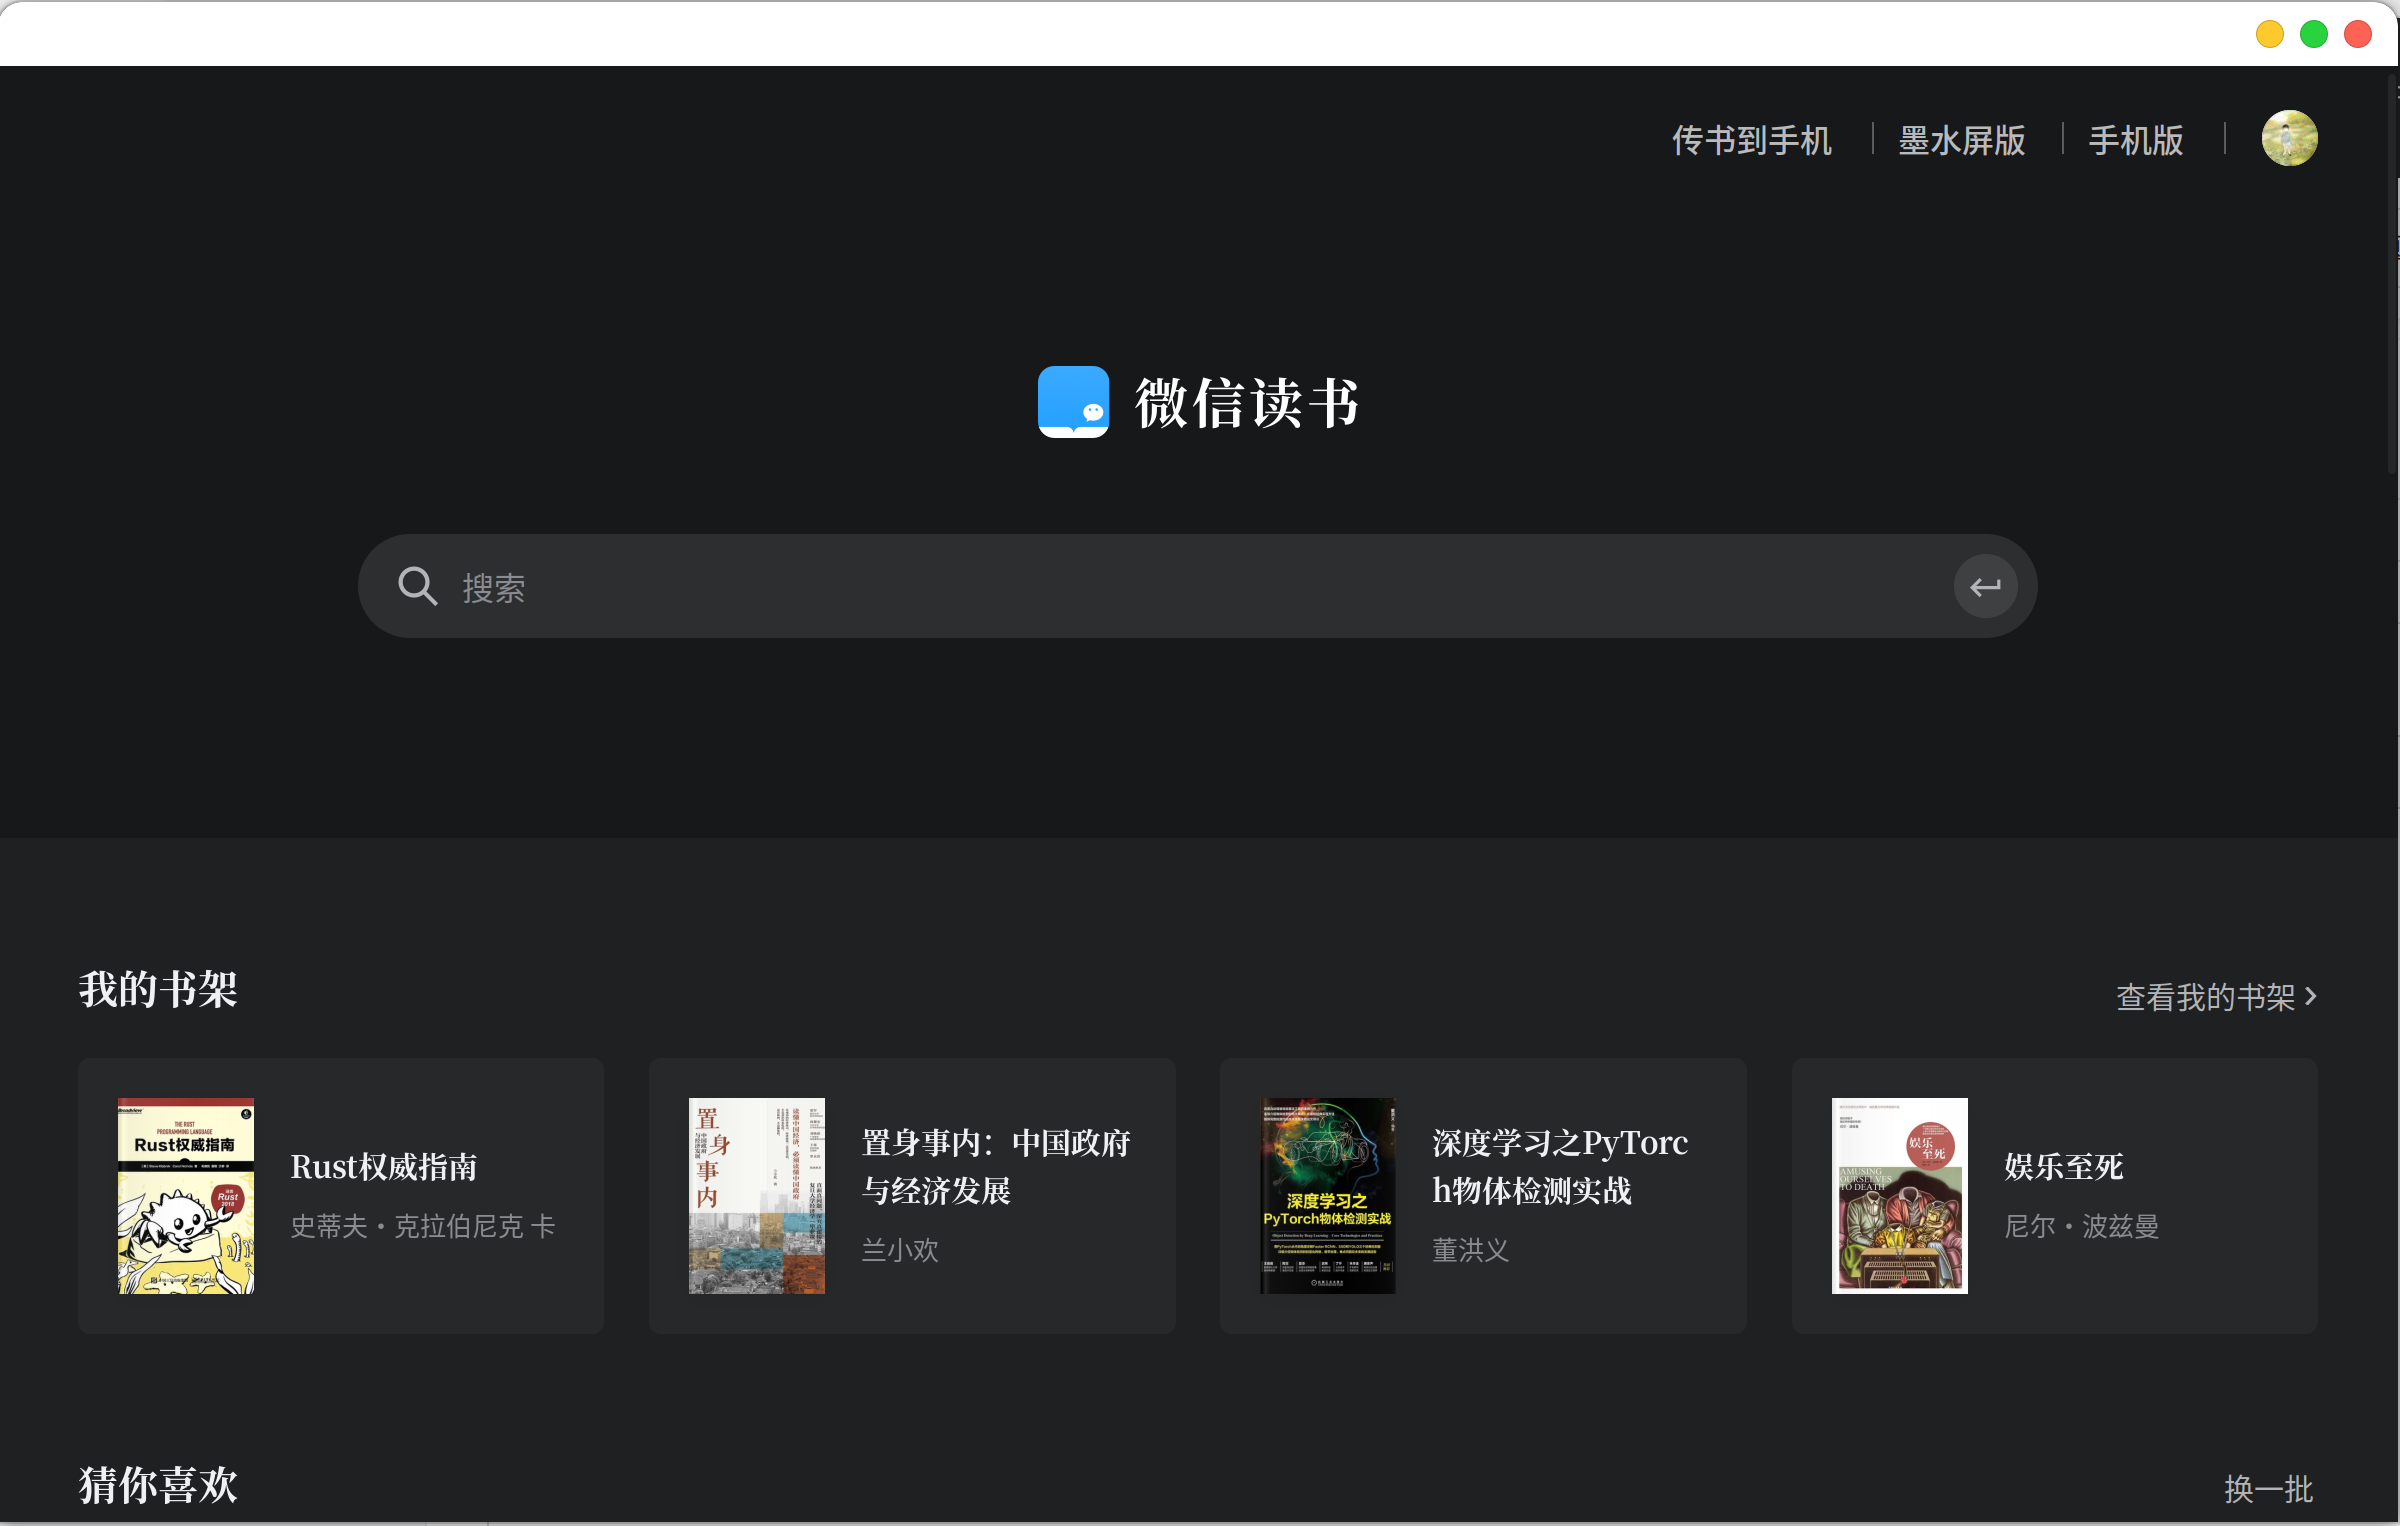
Task: Click the 娱乐至死 book title
Action: [2063, 1167]
